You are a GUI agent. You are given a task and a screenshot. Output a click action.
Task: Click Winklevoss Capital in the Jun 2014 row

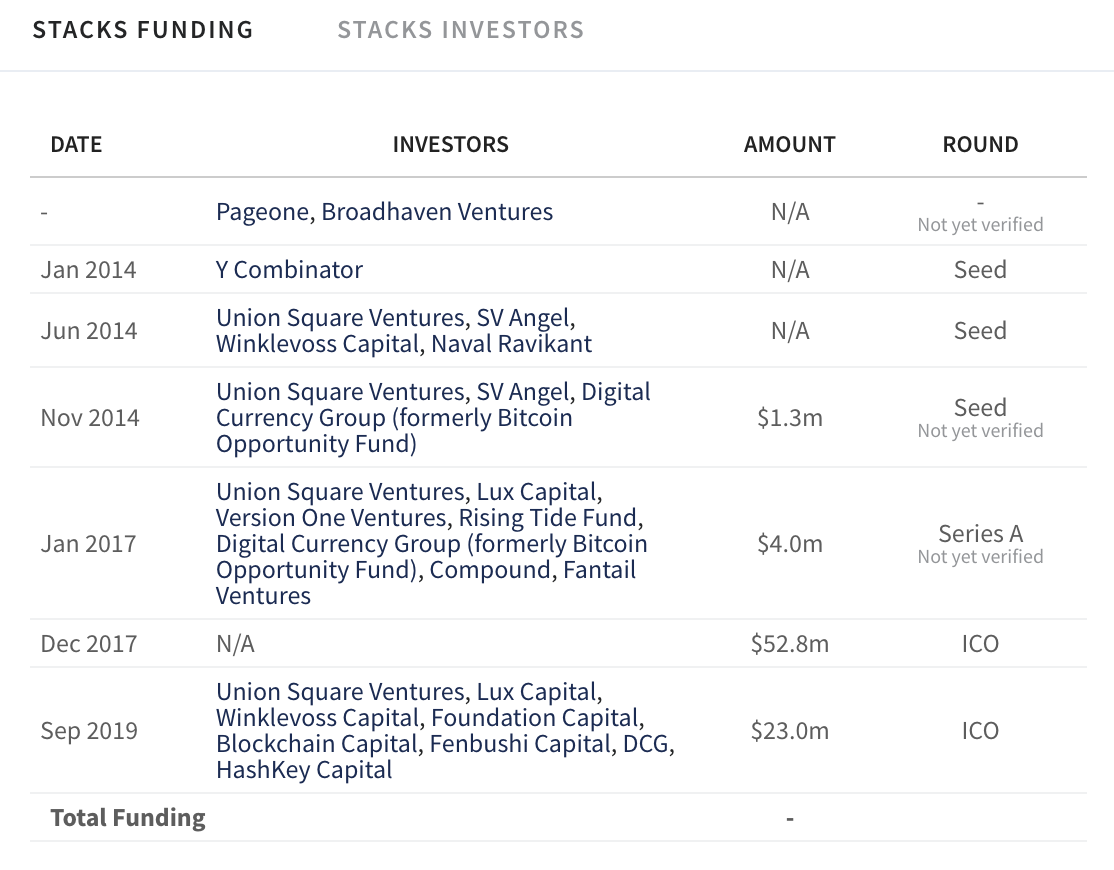(x=318, y=344)
